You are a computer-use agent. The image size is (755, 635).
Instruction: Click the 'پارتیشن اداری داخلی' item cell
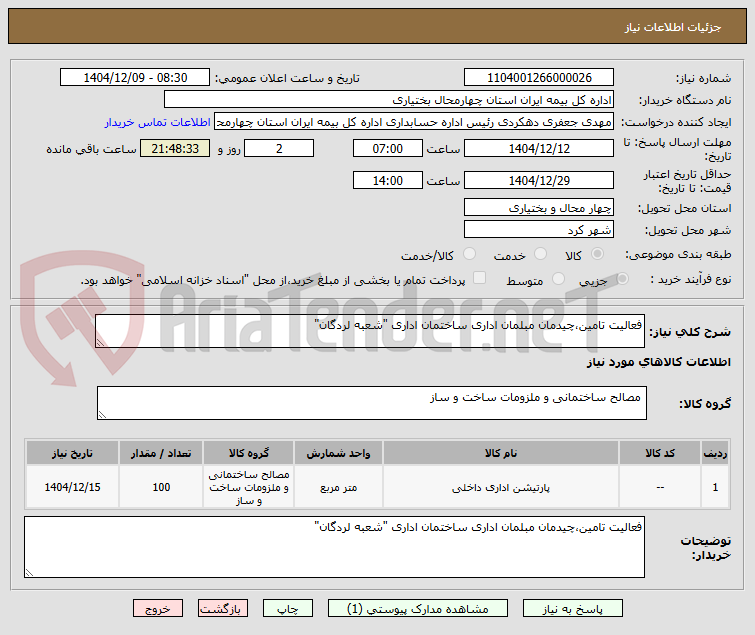[501, 487]
